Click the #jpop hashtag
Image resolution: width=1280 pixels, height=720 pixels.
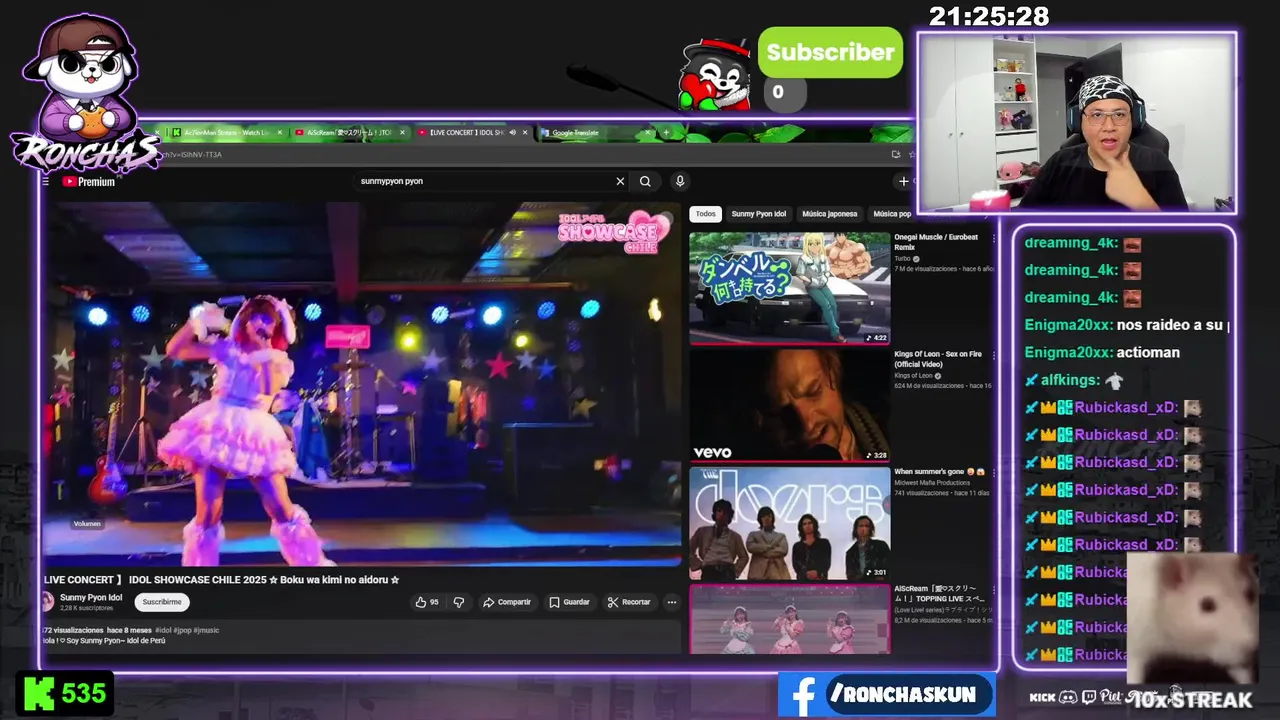(183, 630)
